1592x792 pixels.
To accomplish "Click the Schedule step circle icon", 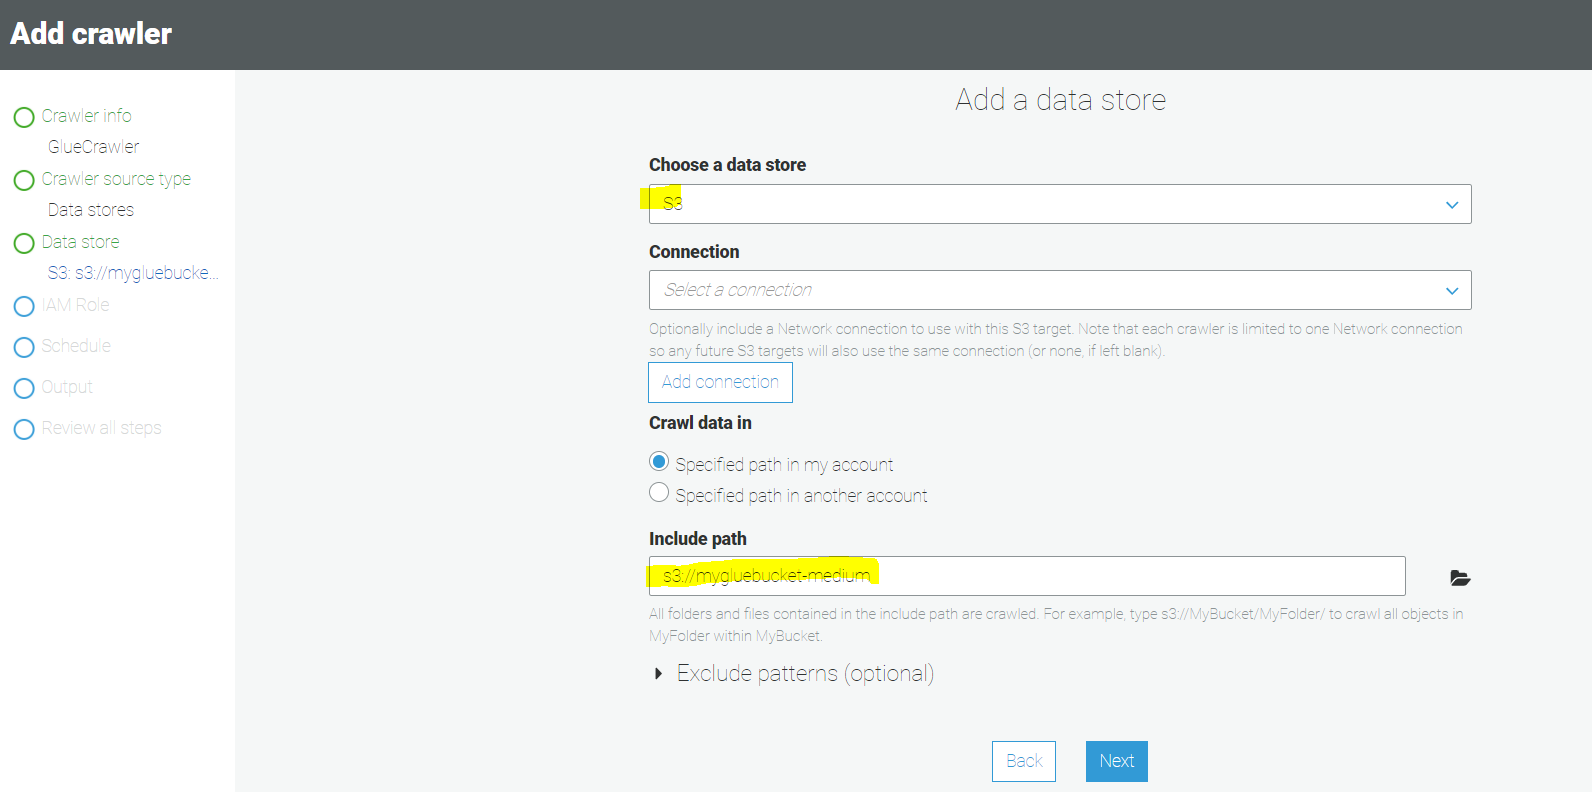I will point(24,348).
